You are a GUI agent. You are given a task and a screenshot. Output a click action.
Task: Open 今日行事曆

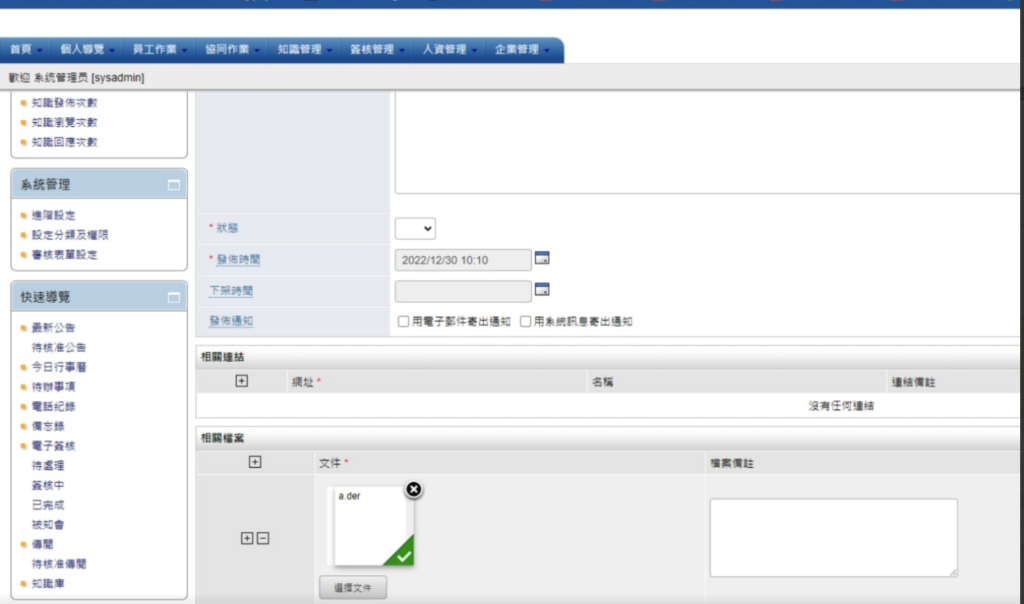[x=59, y=367]
